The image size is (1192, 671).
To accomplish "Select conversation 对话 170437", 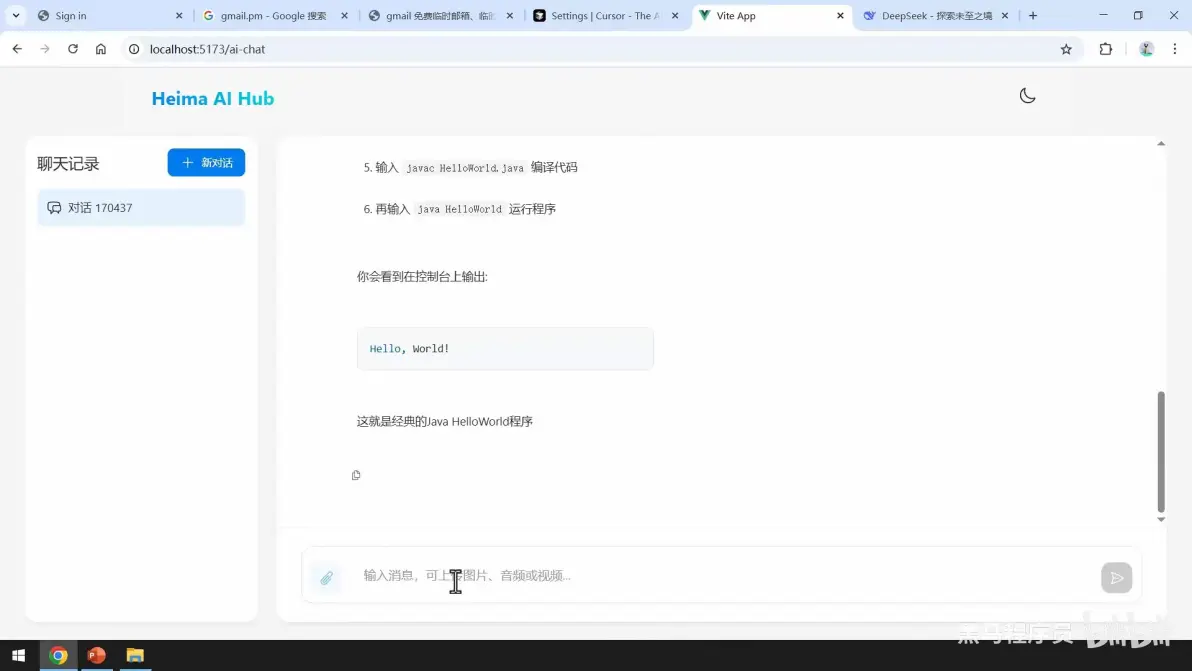I will click(140, 207).
